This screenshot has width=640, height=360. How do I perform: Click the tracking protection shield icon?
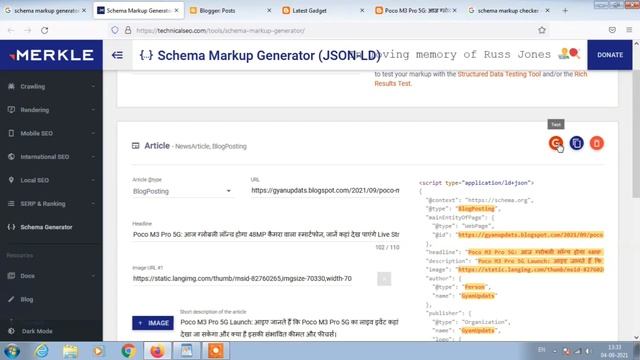pos(115,30)
